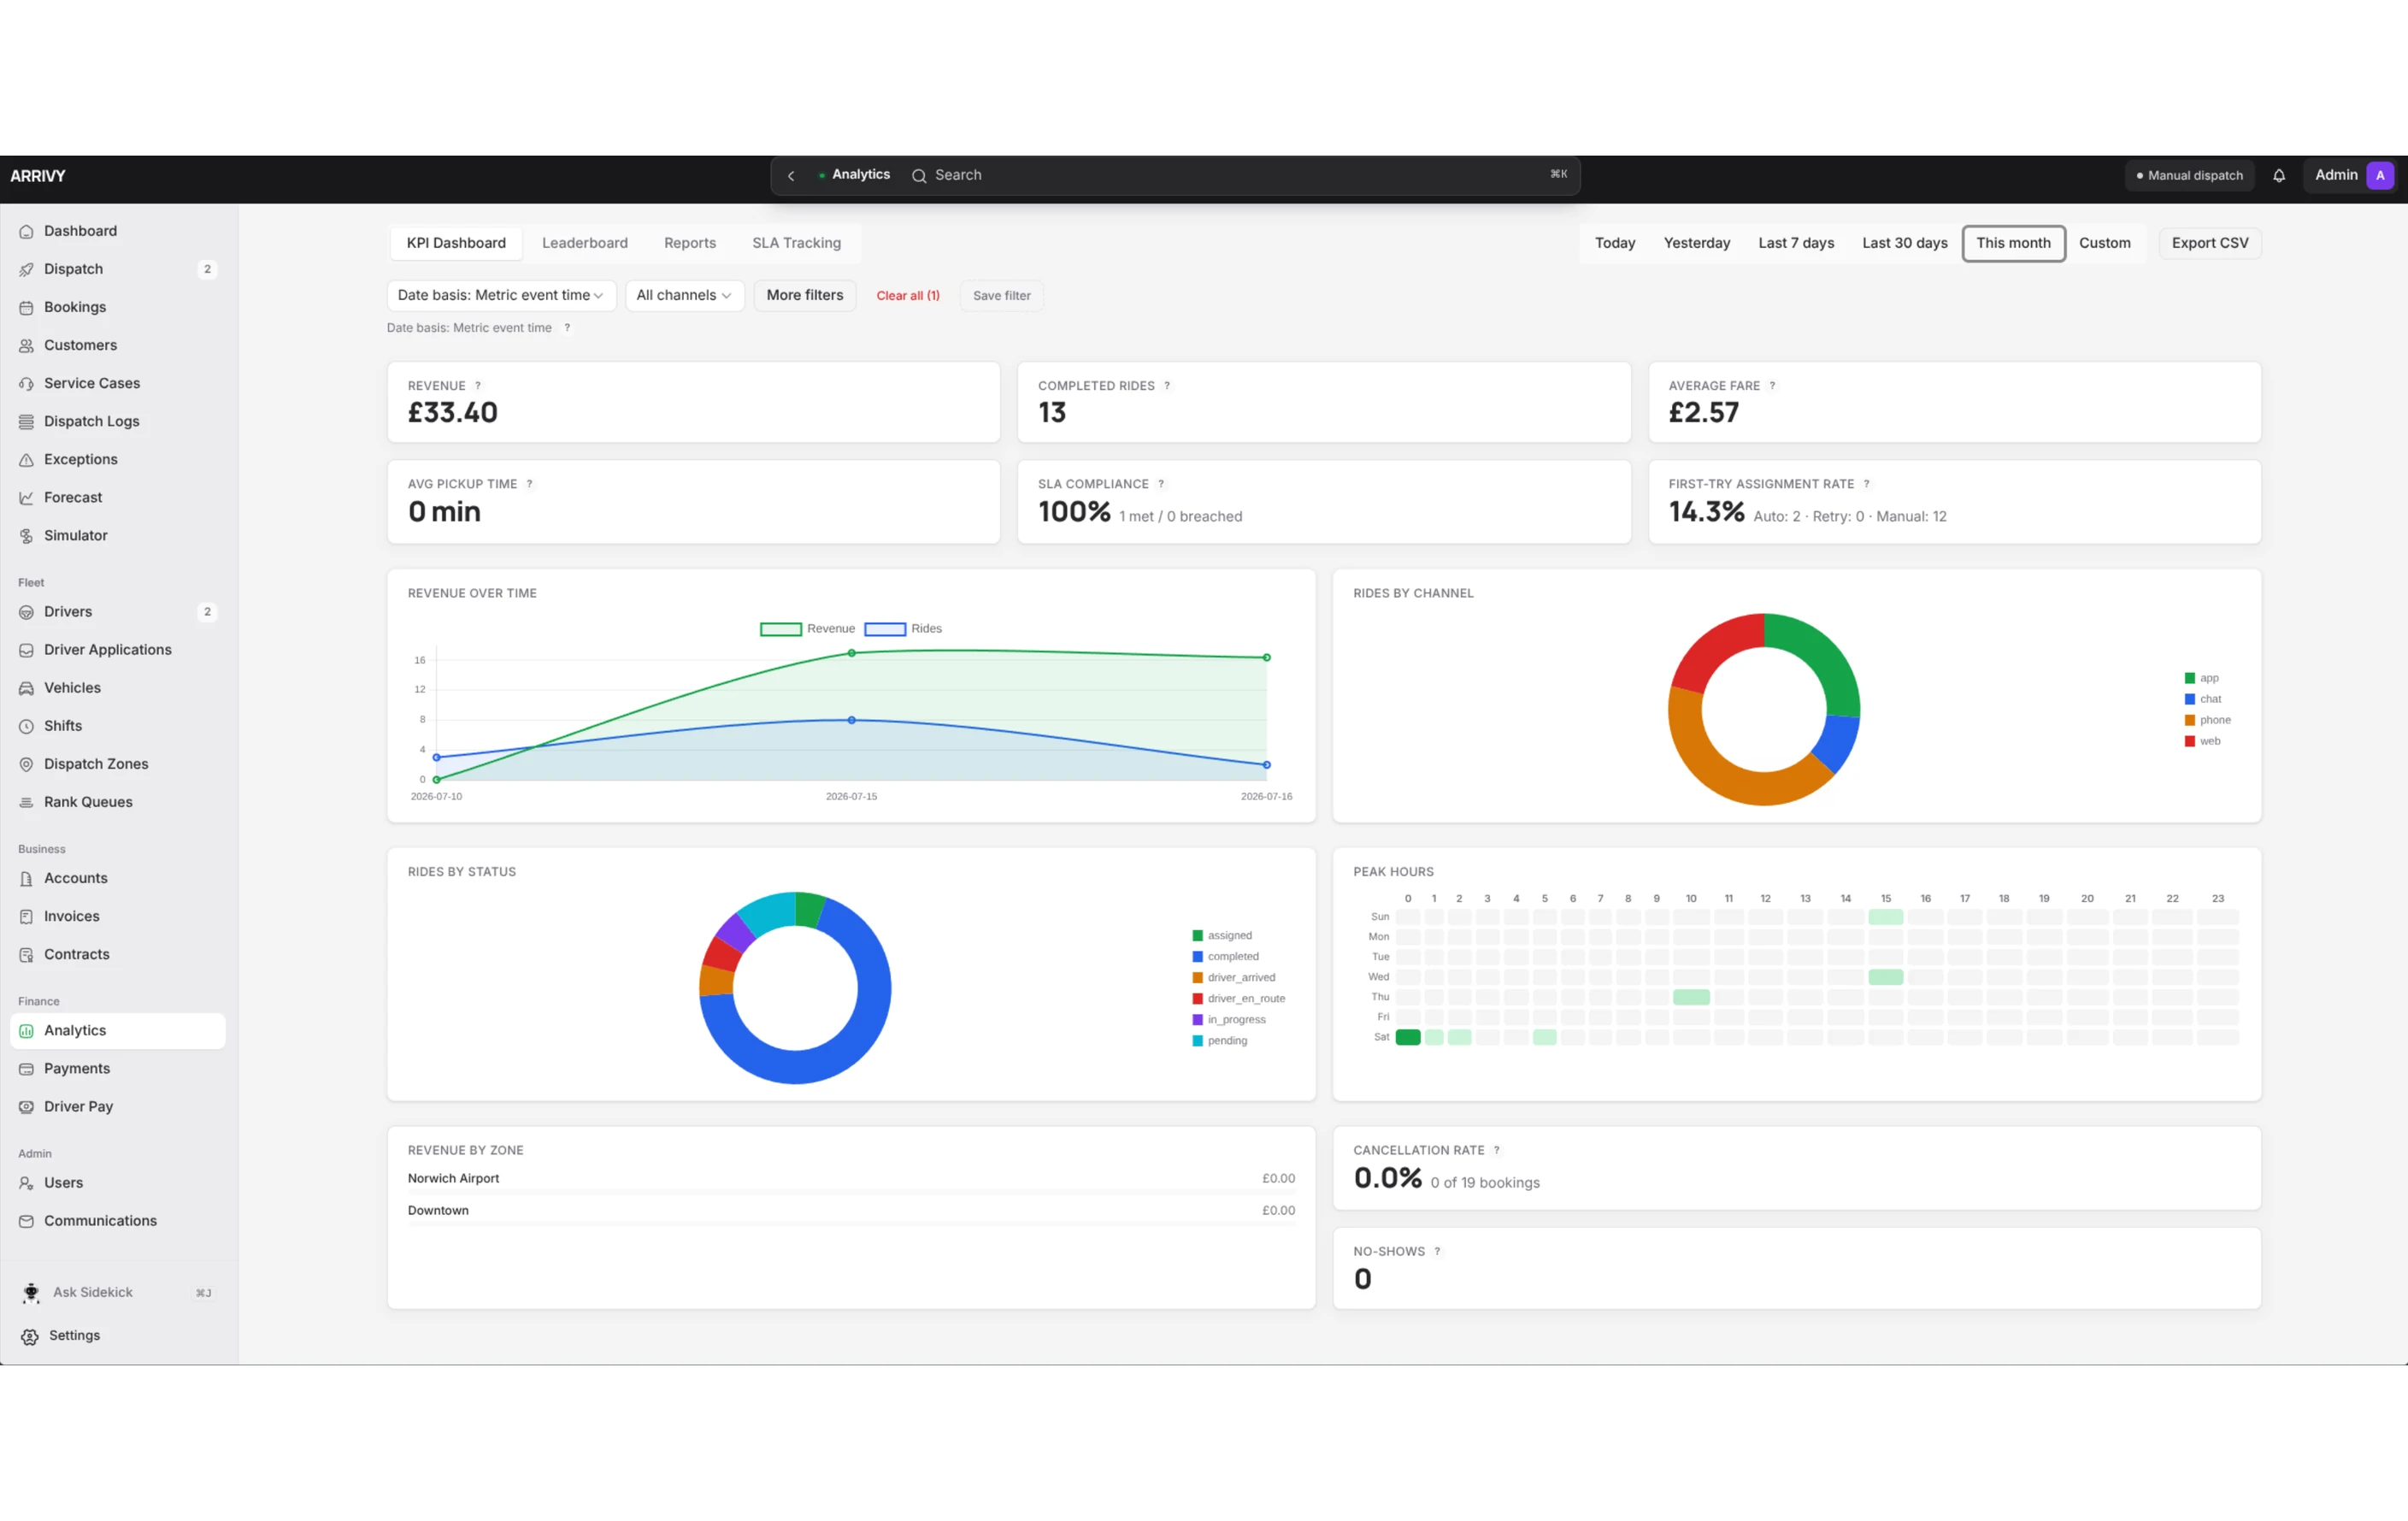Image resolution: width=2408 pixels, height=1521 pixels.
Task: Click the Service Cases headset icon
Action: [26, 383]
